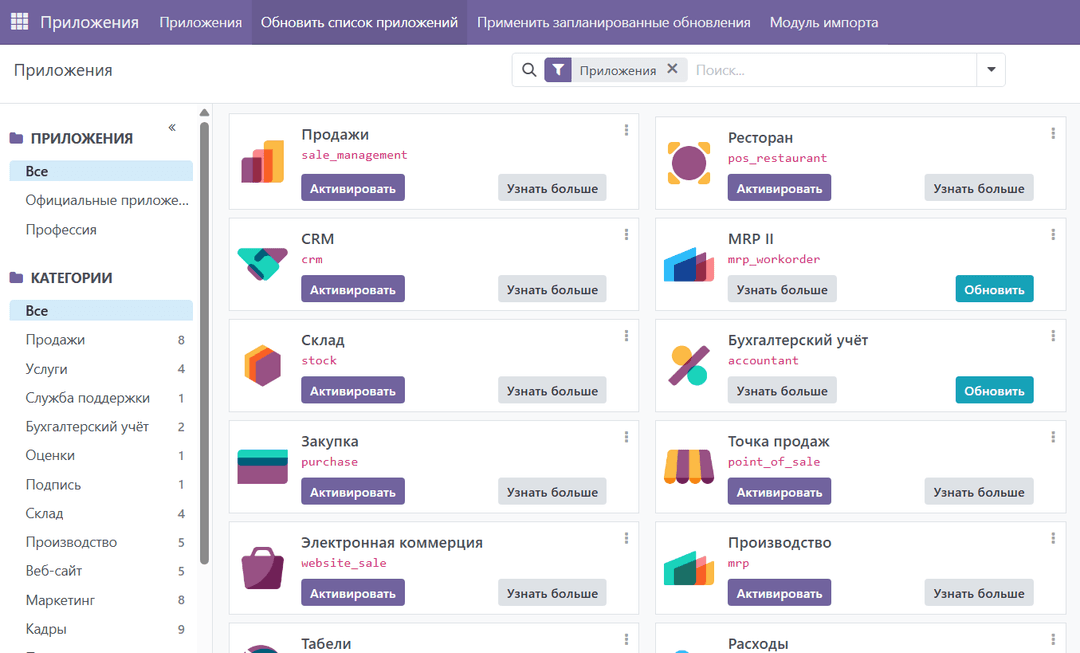Open the kebab menu on Ресторан card
This screenshot has height=653, width=1080.
point(1053,133)
